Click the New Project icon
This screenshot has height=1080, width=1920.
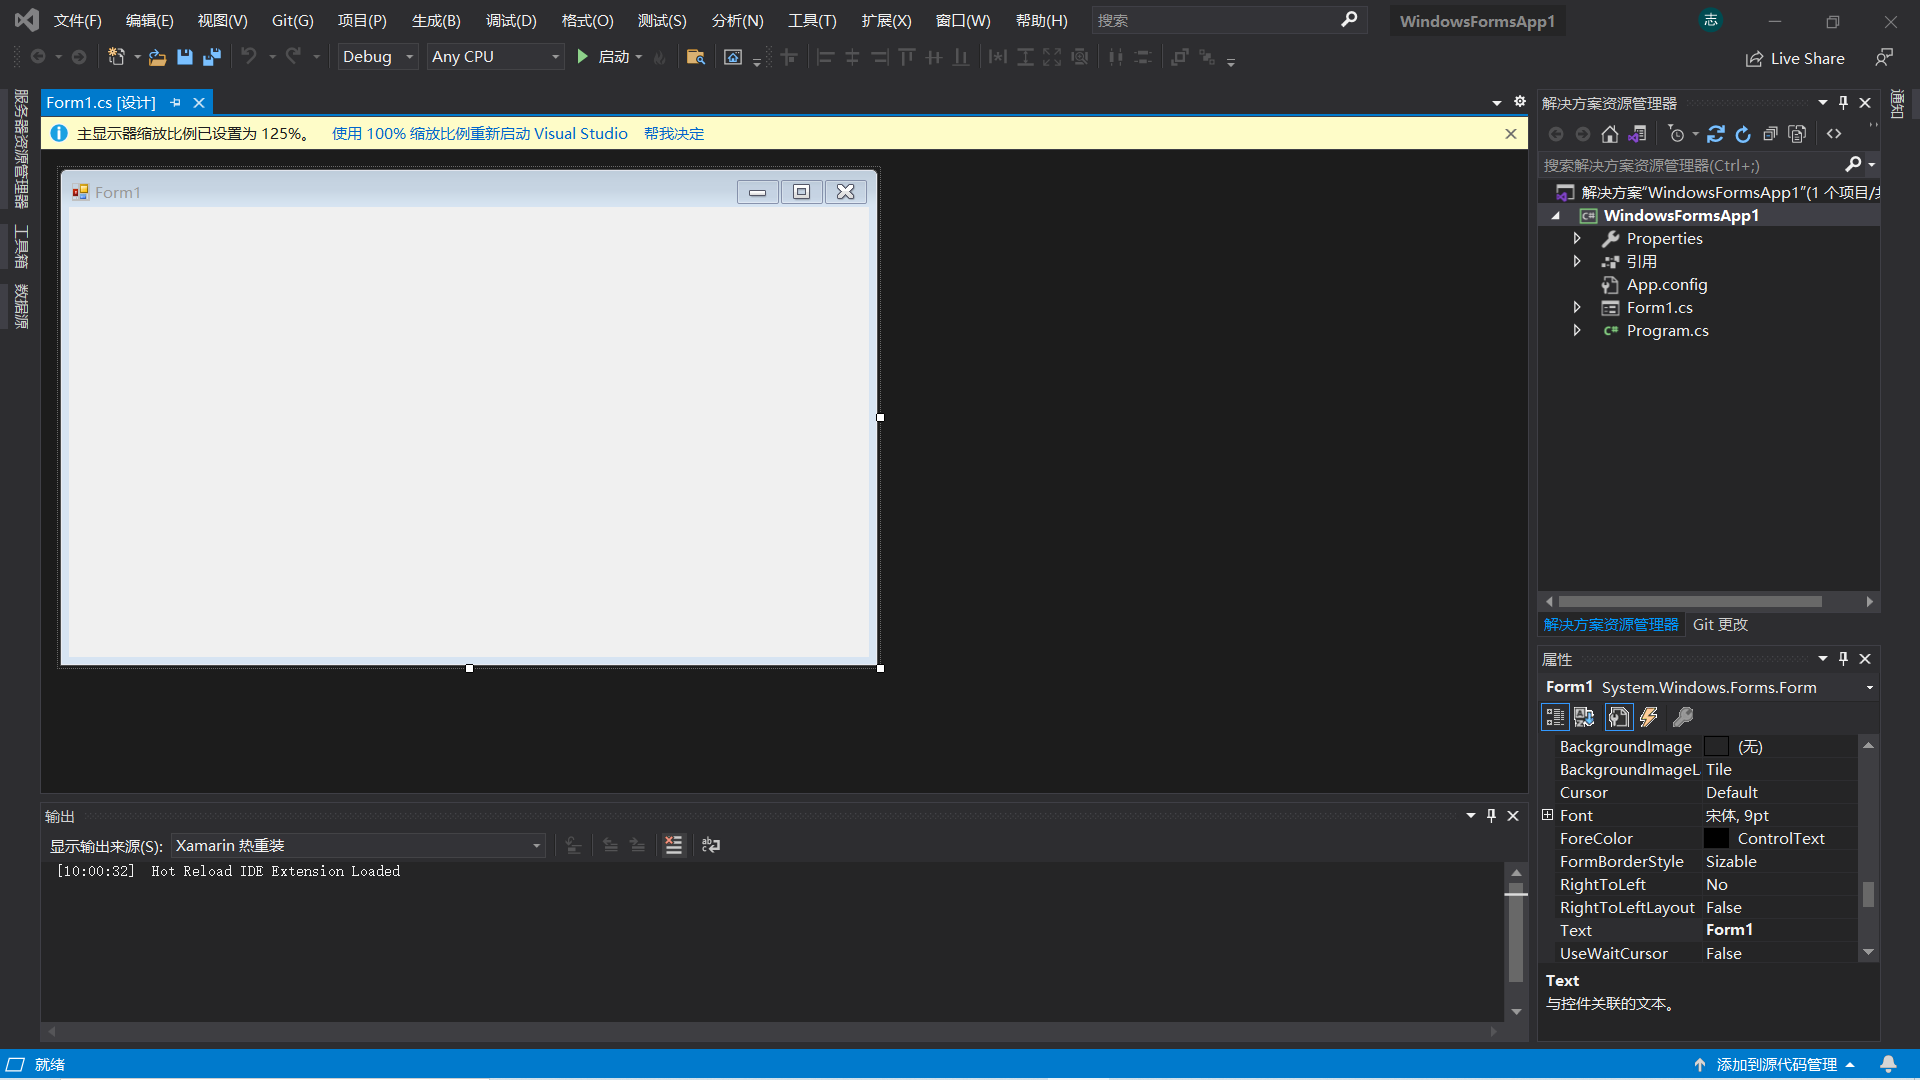tap(116, 57)
